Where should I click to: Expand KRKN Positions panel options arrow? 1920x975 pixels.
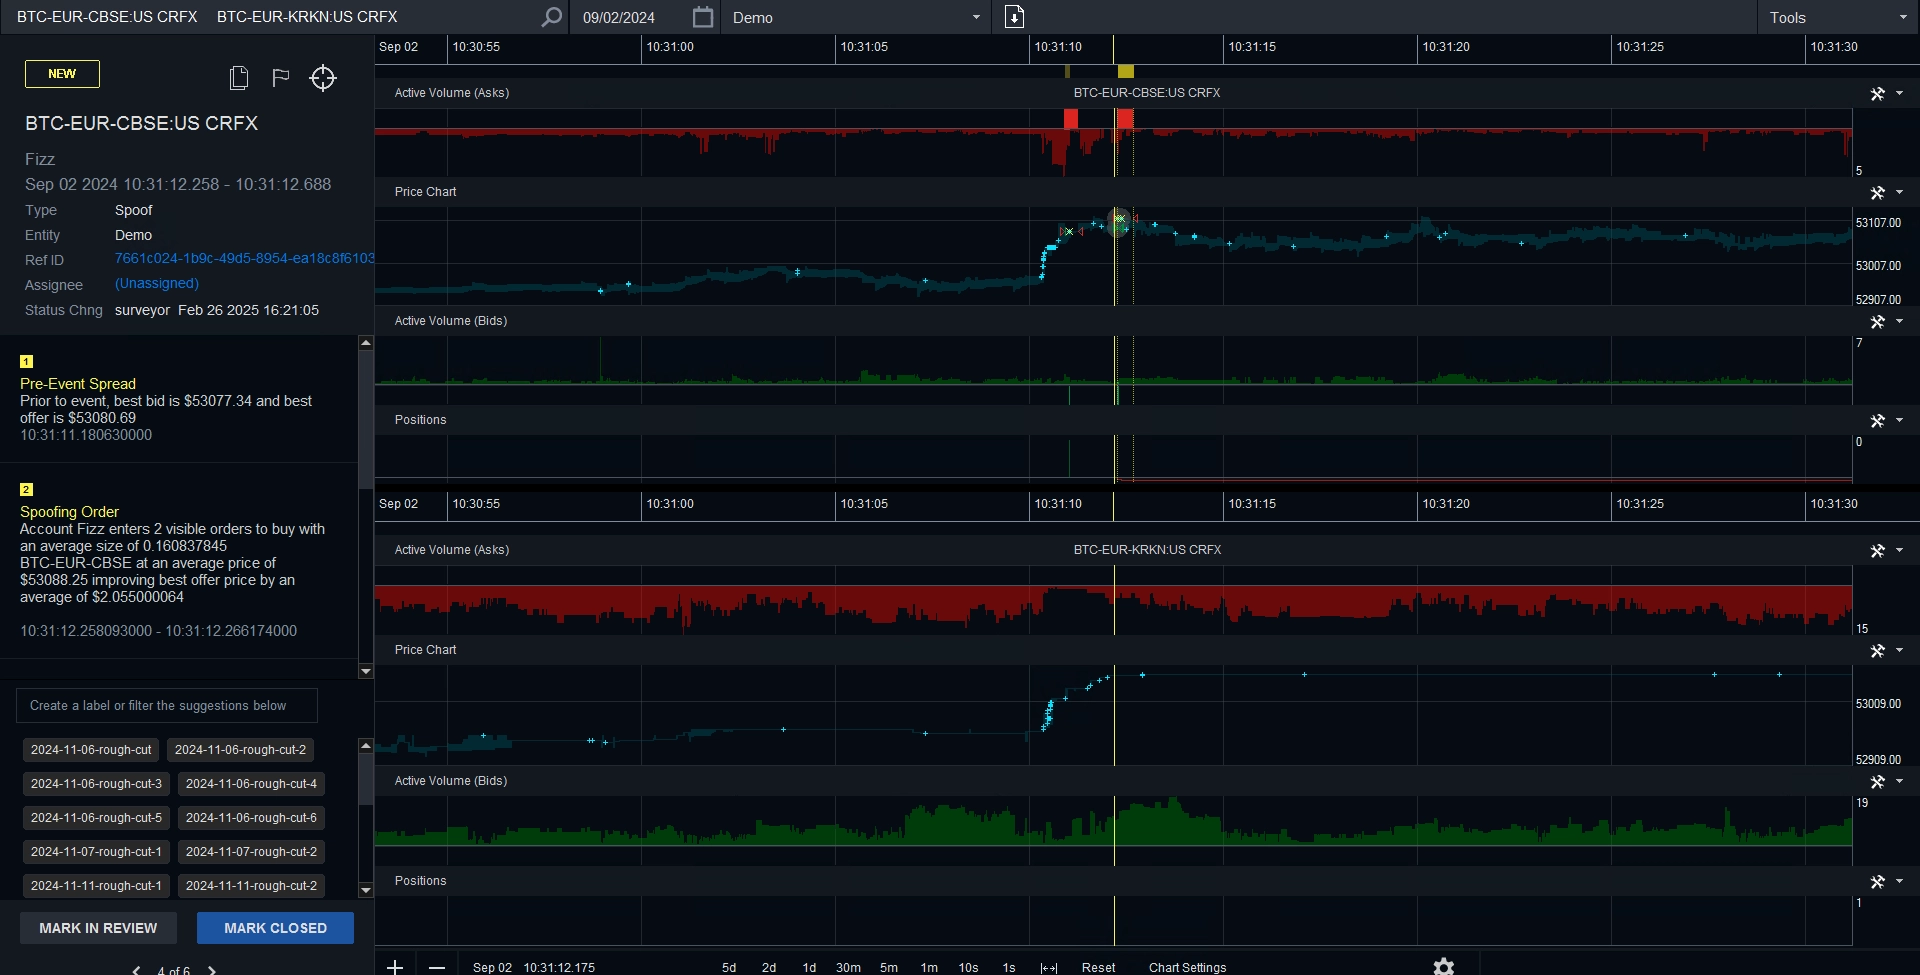coord(1899,881)
